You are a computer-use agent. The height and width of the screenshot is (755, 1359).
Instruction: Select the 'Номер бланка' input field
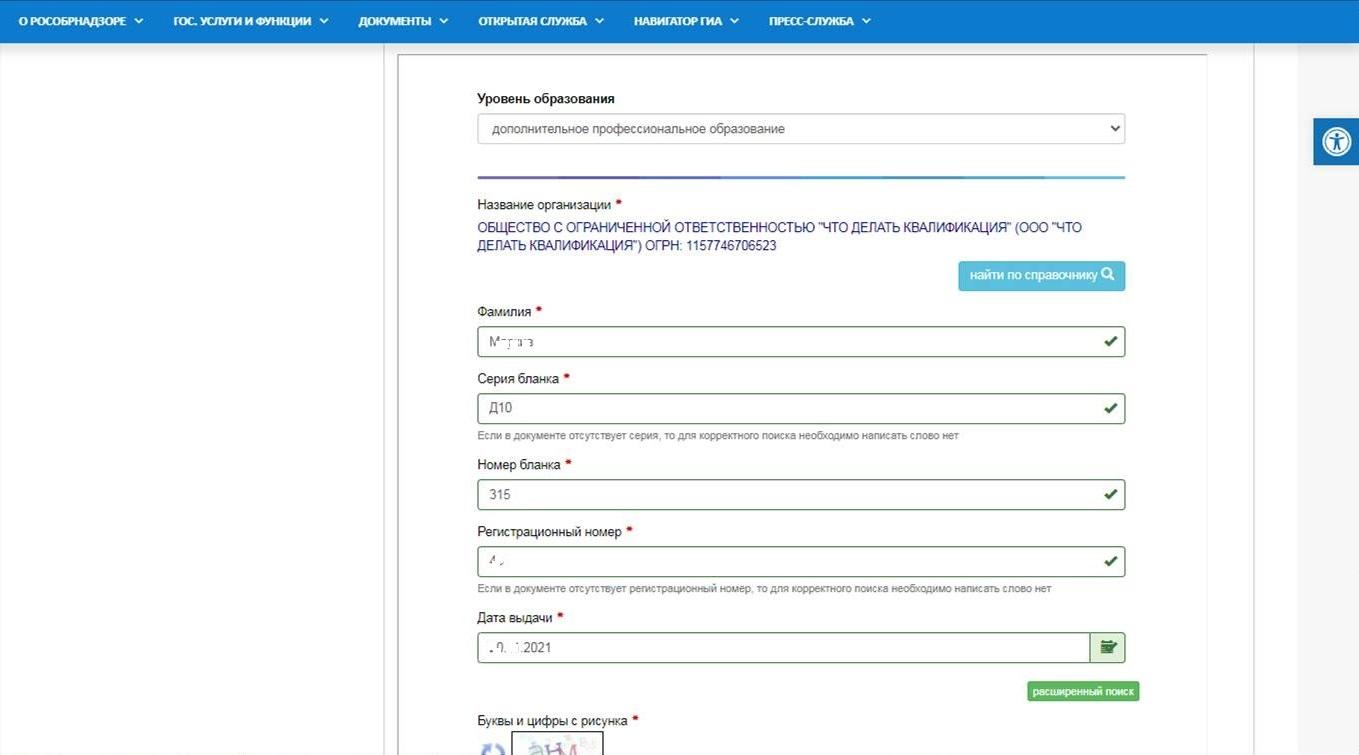790,495
